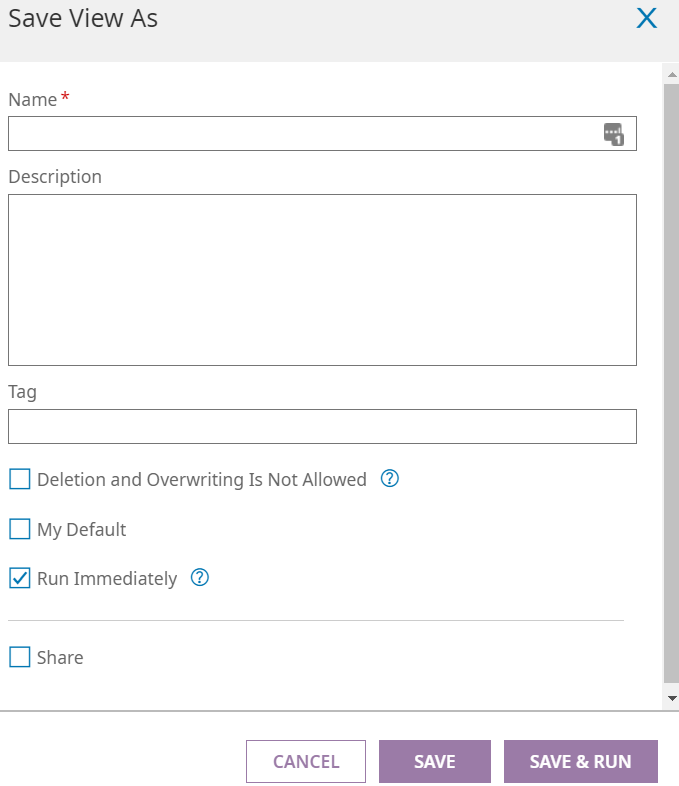
Task: Click the Description label text
Action: (x=55, y=177)
